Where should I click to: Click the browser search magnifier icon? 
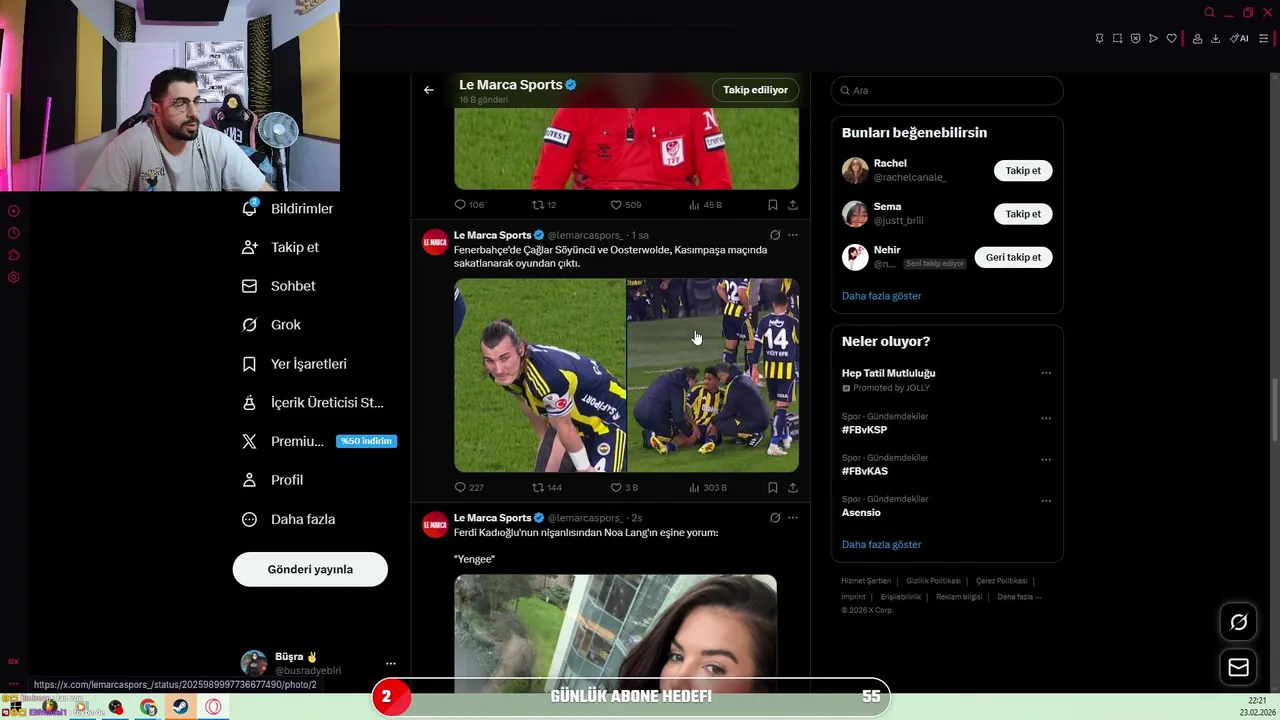point(1209,13)
